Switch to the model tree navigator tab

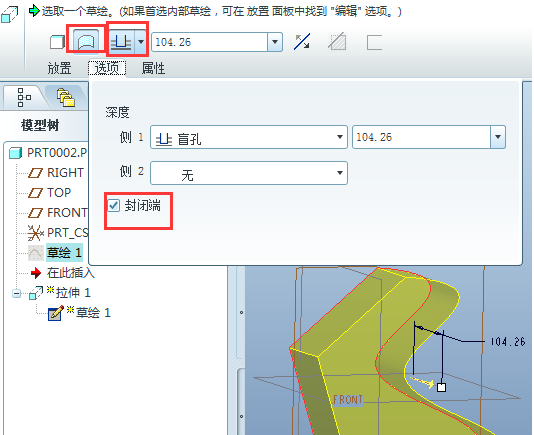point(24,97)
